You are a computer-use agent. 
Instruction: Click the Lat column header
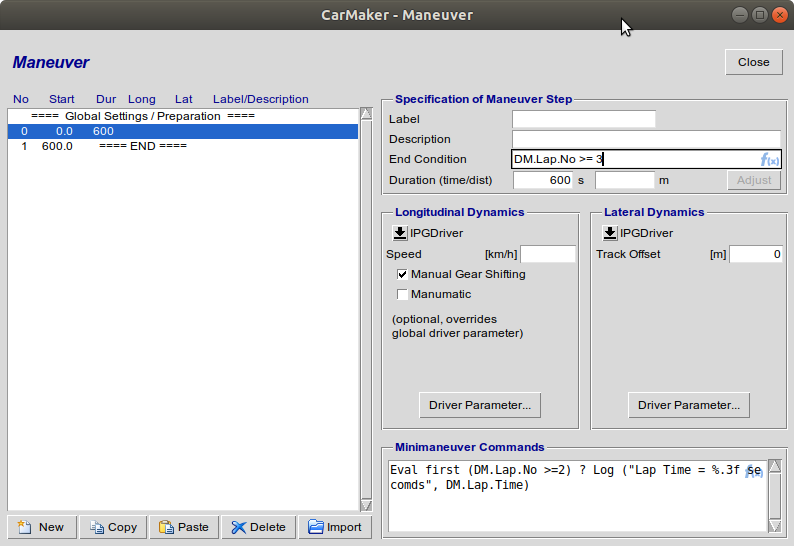click(183, 99)
